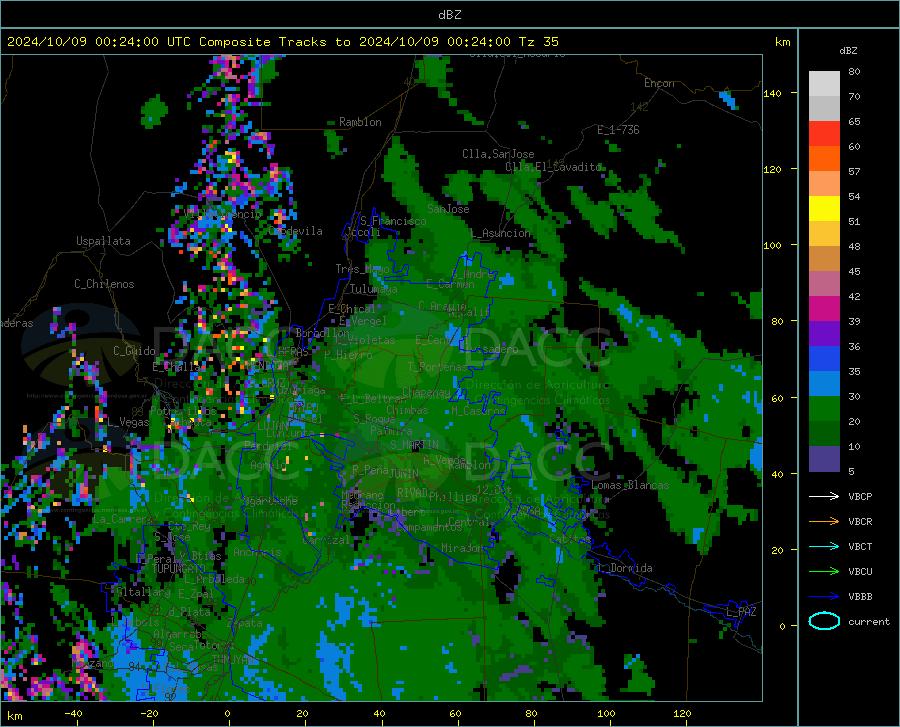Click the 'VBCT' legend label
The width and height of the screenshot is (900, 727).
860,546
